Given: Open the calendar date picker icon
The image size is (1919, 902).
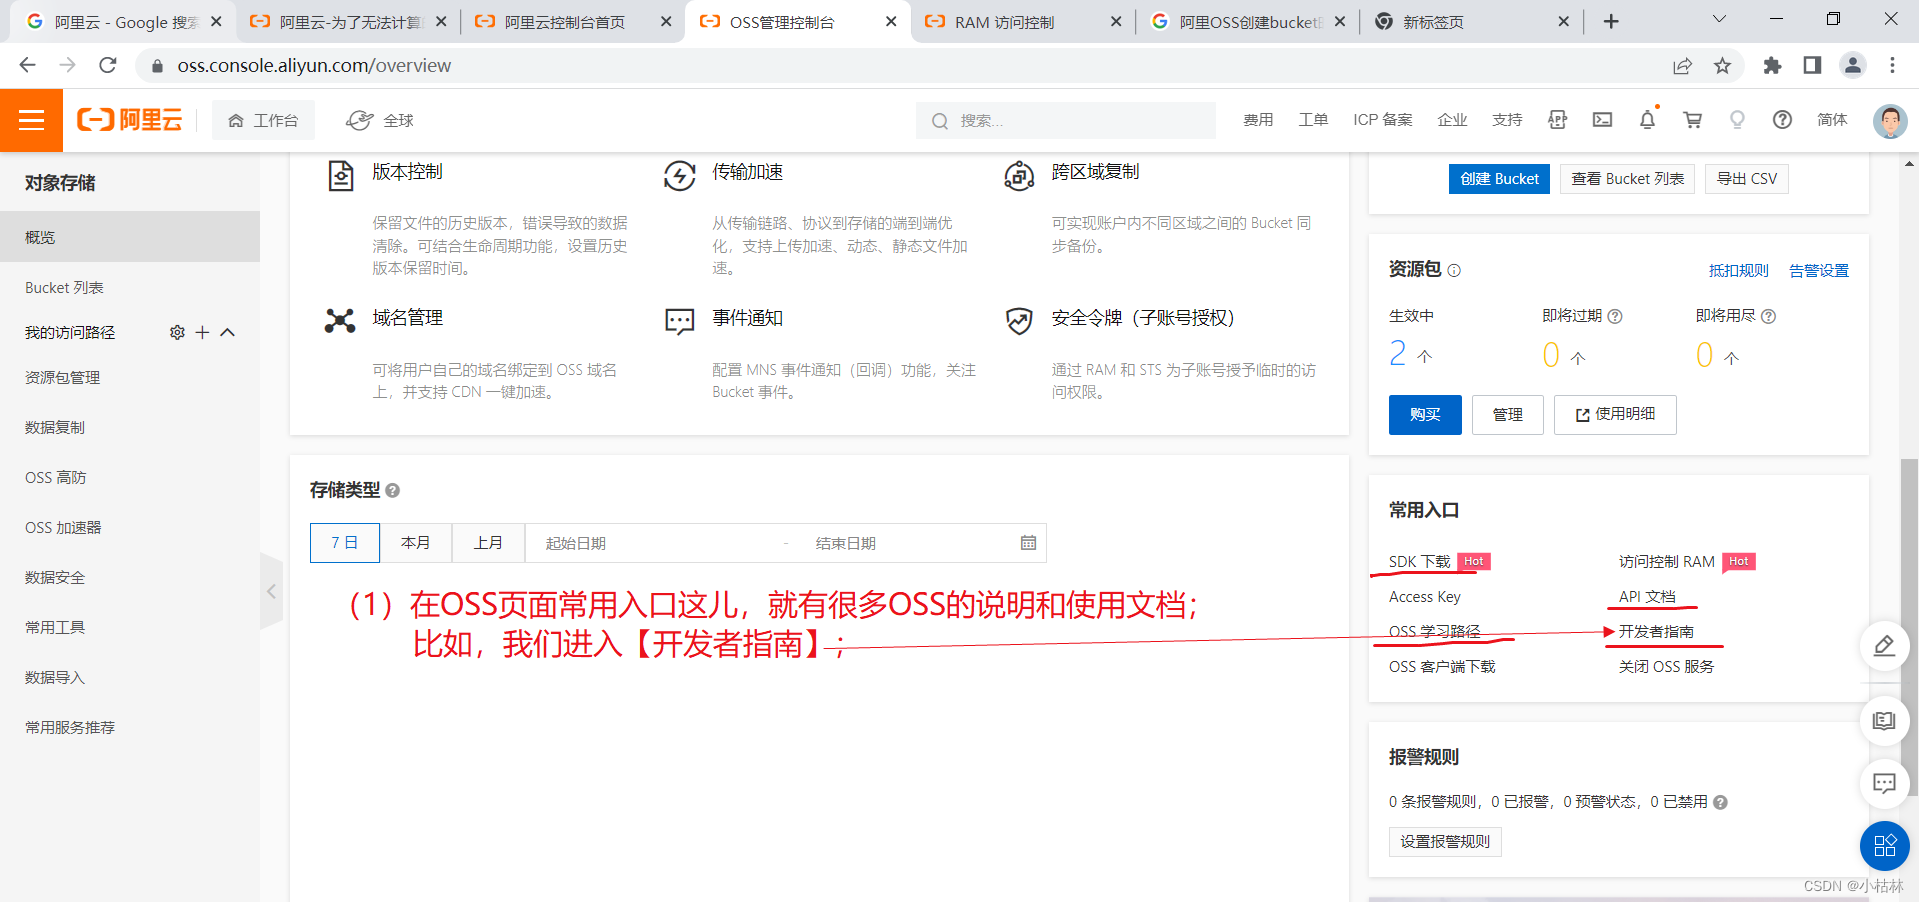Looking at the screenshot, I should tap(1028, 542).
